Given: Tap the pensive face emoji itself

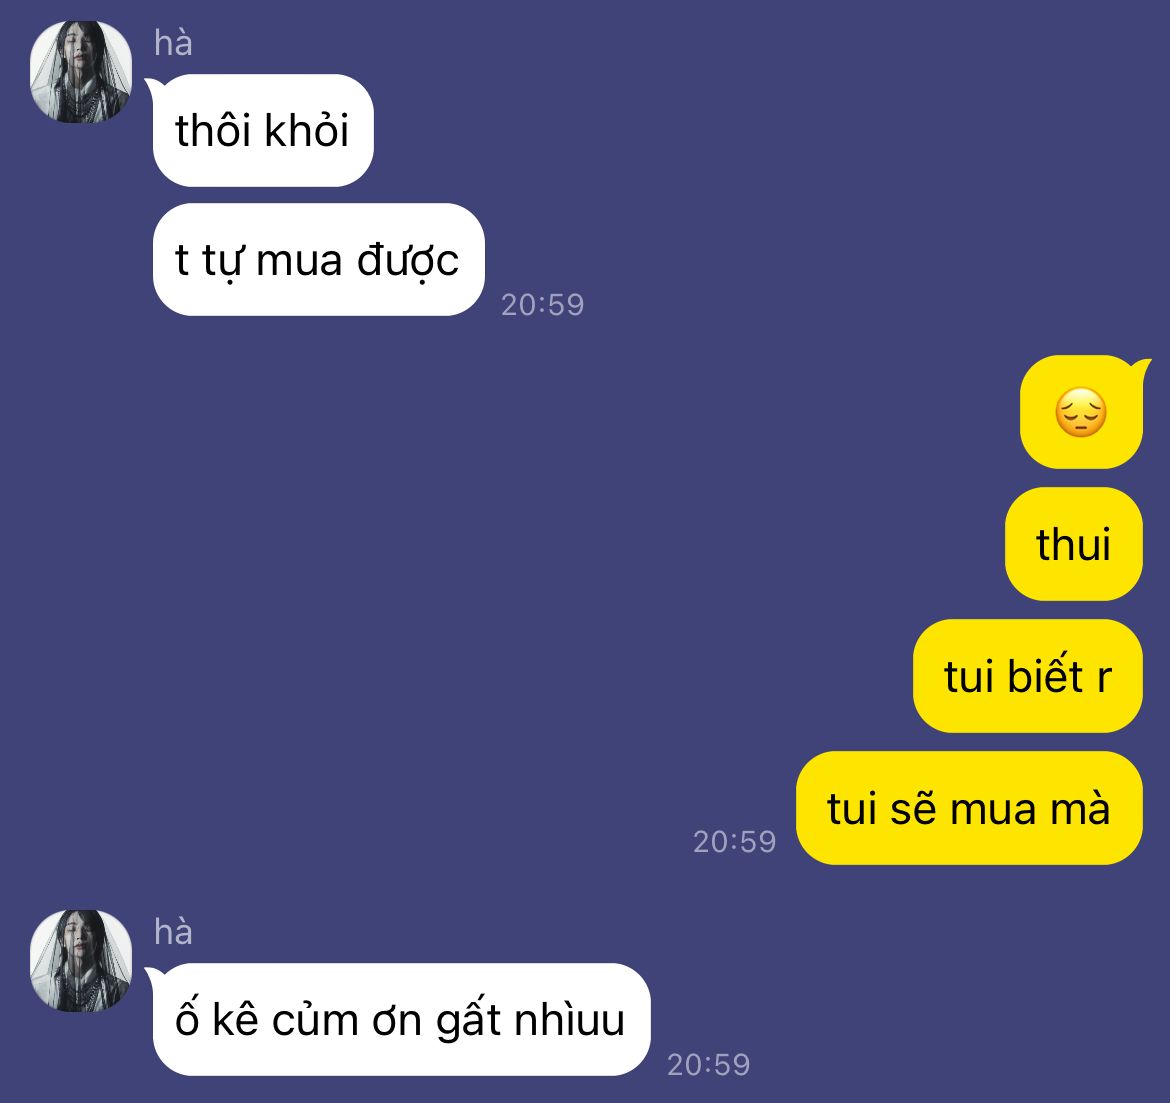Looking at the screenshot, I should pyautogui.click(x=1081, y=413).
